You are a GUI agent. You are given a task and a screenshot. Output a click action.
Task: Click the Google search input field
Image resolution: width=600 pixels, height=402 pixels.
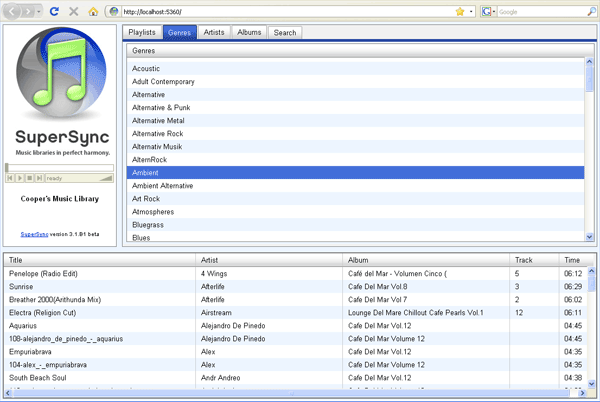542,12
